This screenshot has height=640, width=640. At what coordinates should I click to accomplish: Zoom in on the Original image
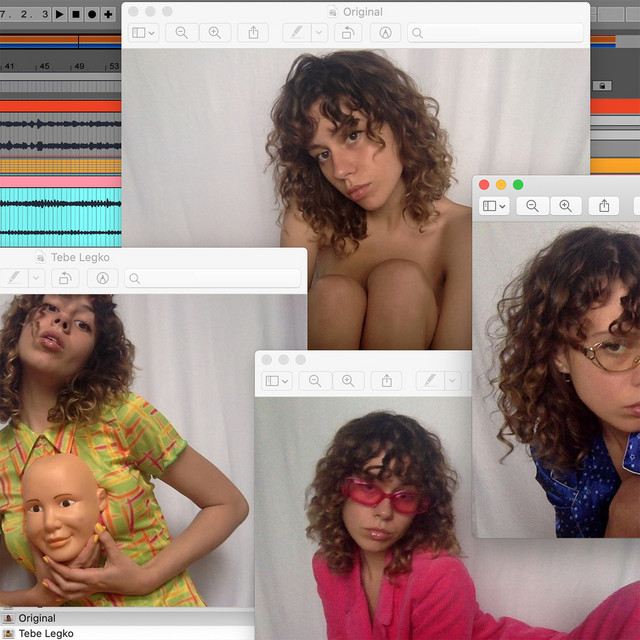(x=215, y=33)
